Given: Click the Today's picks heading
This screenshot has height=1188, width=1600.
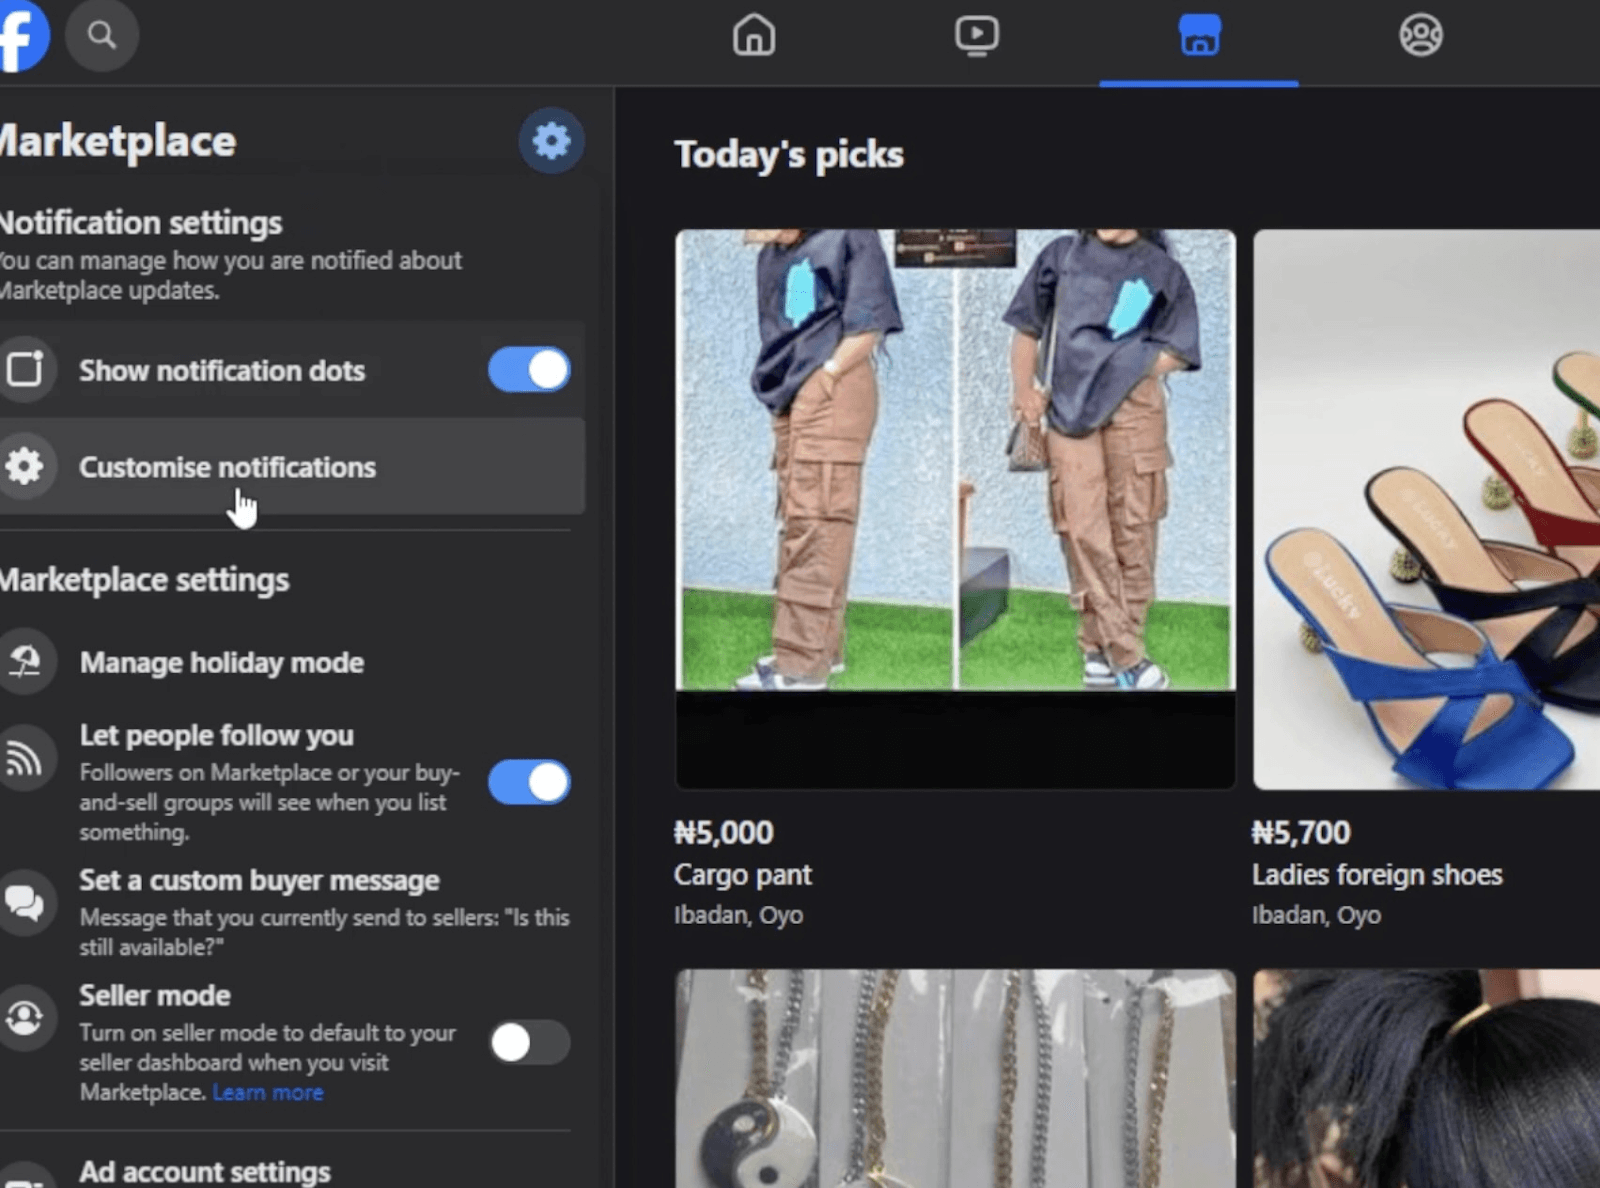Looking at the screenshot, I should click(788, 154).
